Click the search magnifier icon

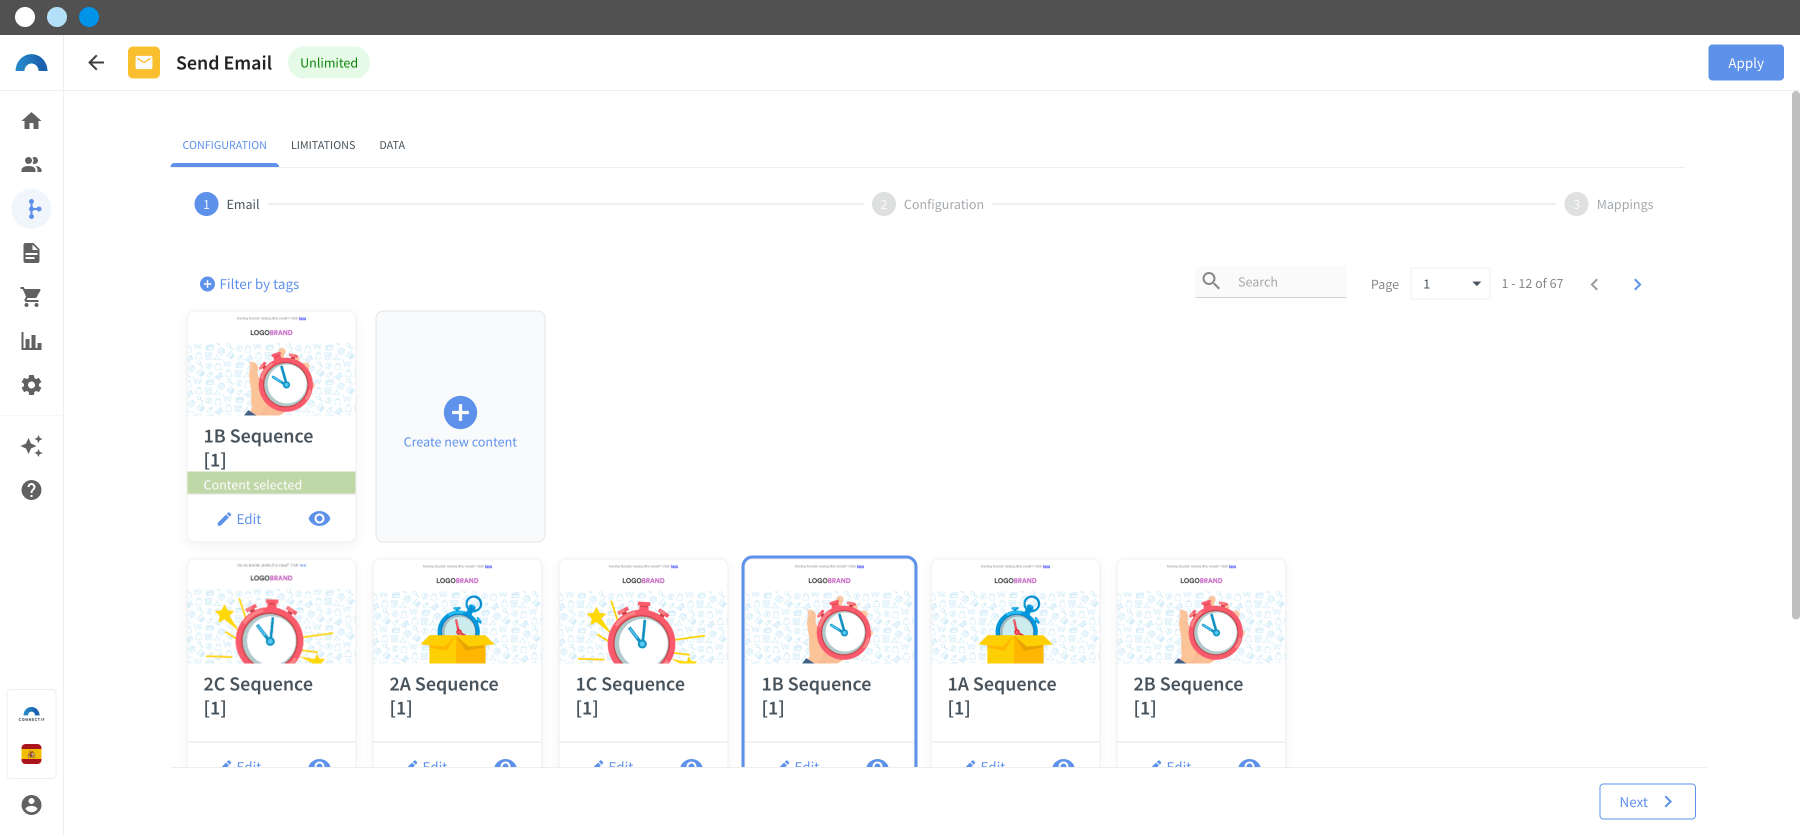click(x=1211, y=281)
